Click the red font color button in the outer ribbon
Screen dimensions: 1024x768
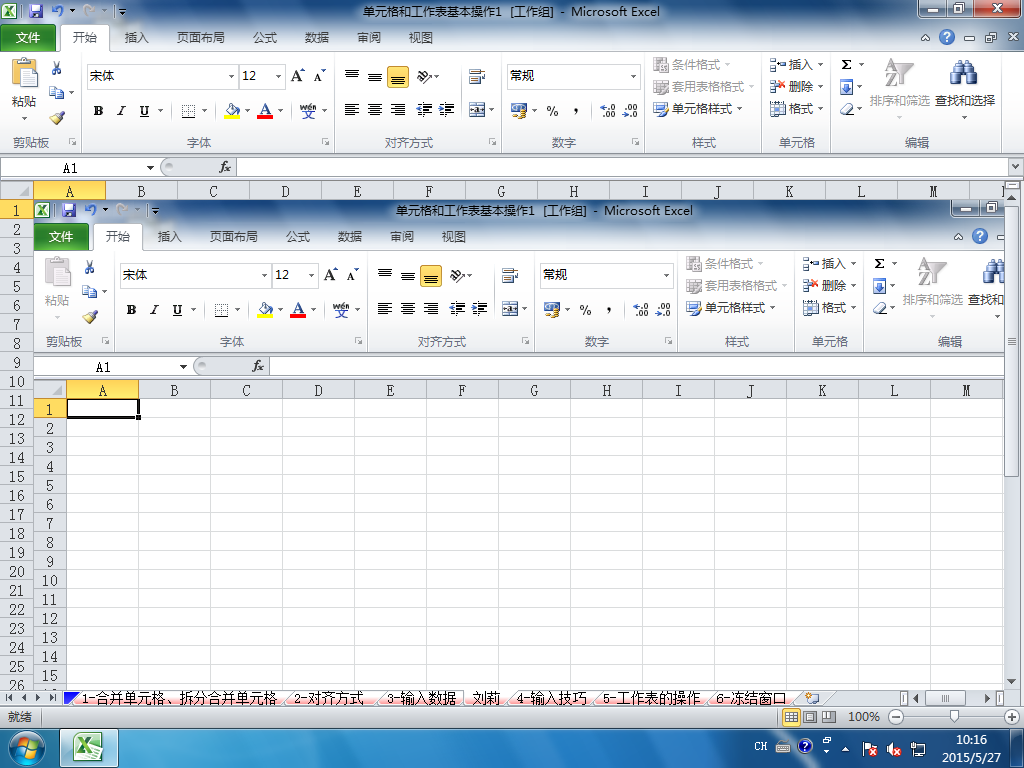(x=265, y=111)
